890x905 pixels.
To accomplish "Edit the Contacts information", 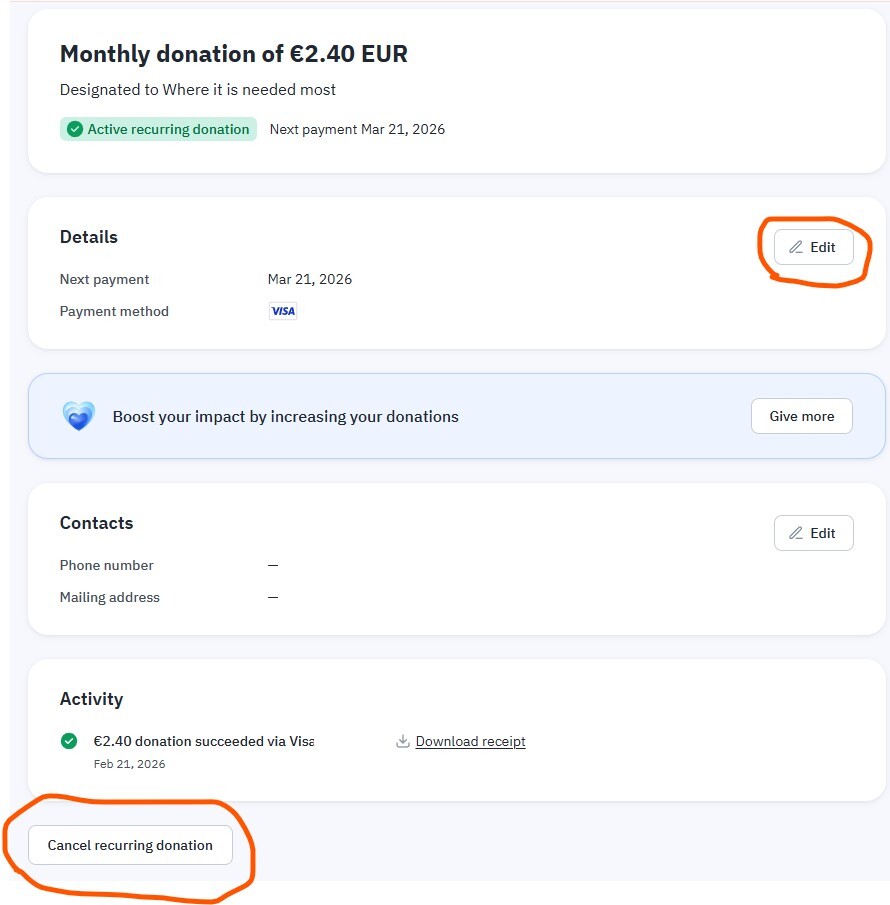I will click(x=813, y=533).
